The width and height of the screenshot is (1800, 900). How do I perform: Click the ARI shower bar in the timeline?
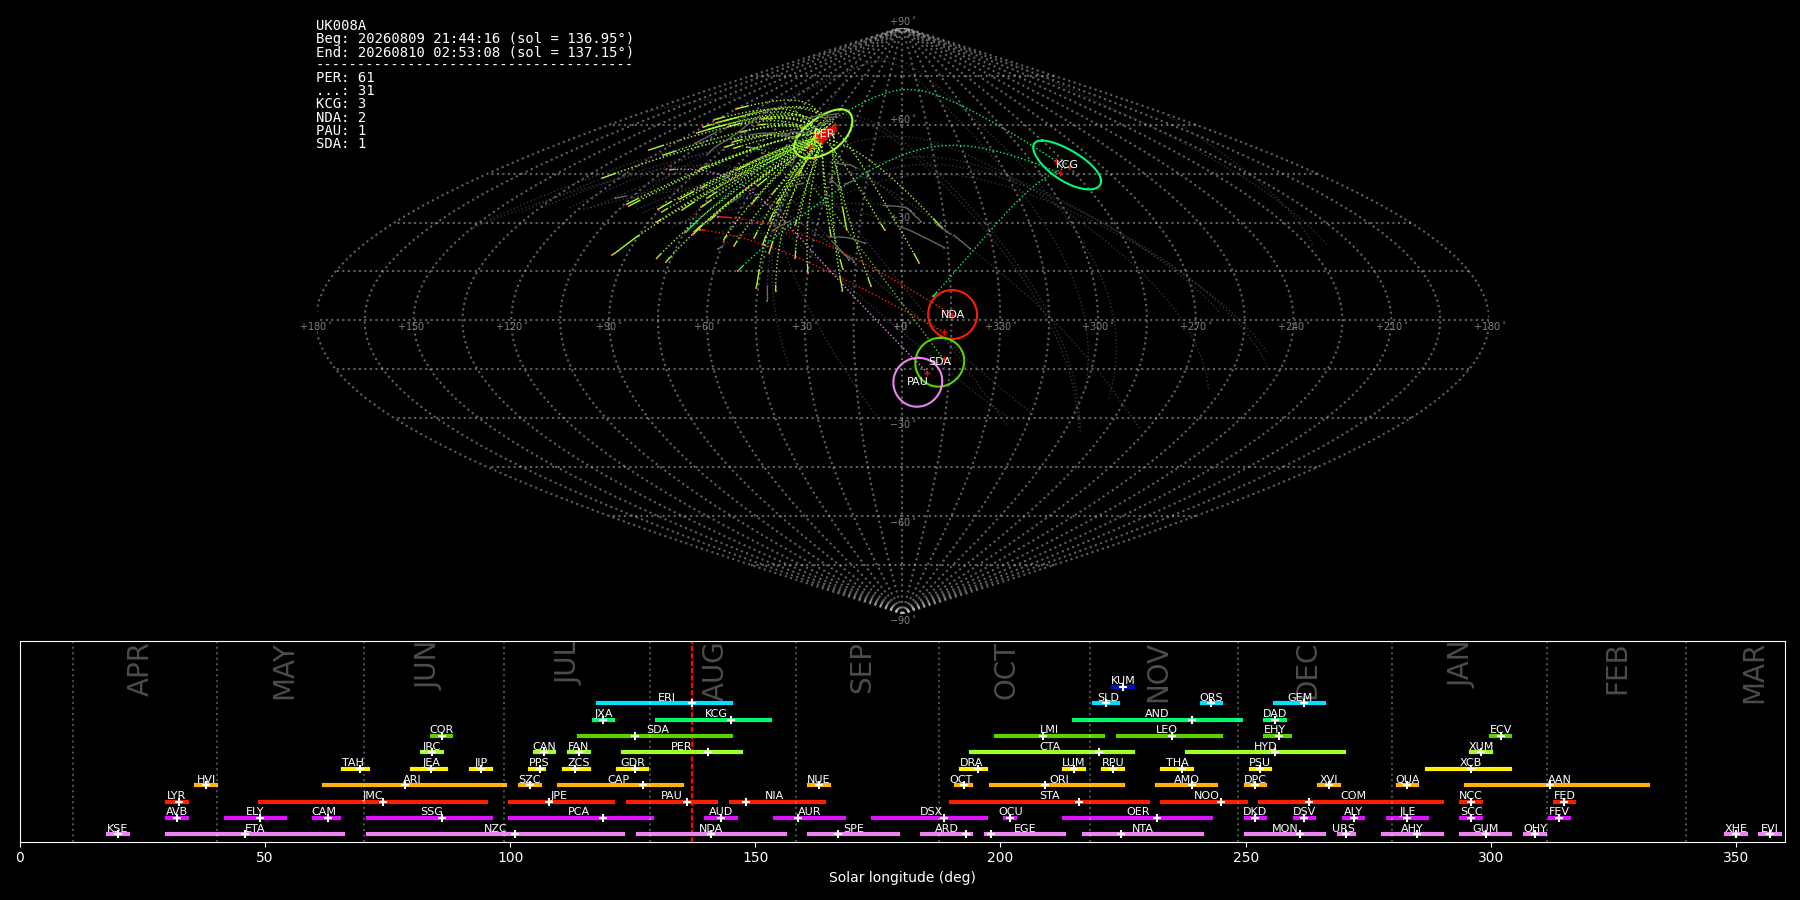pos(414,785)
